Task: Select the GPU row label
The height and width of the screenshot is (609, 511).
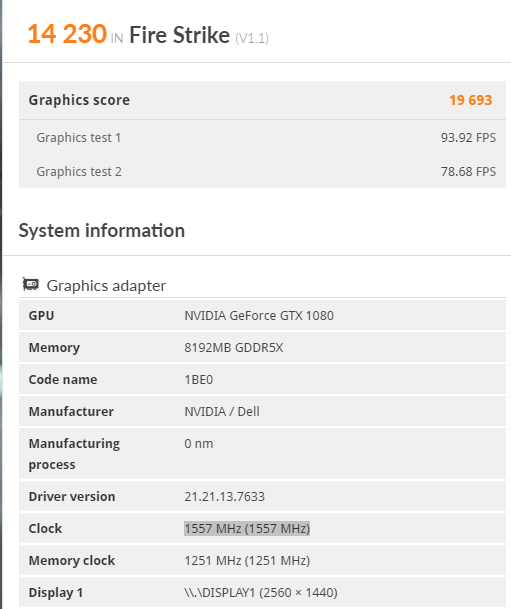Action: pos(41,315)
